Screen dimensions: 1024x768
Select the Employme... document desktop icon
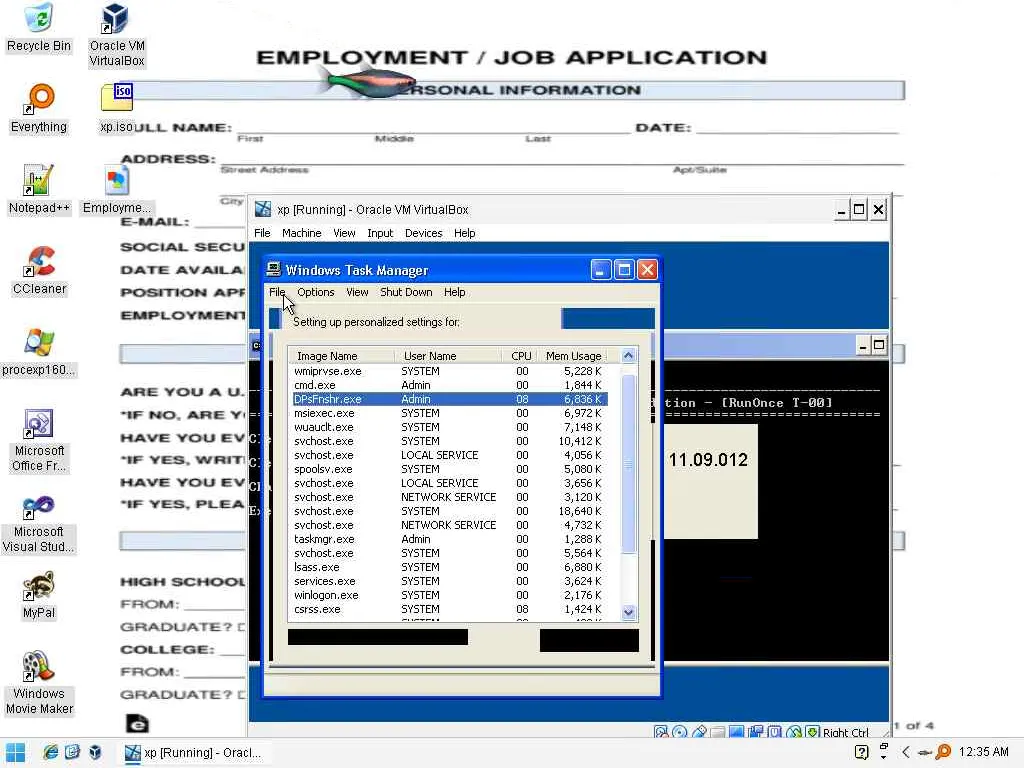pyautogui.click(x=117, y=189)
